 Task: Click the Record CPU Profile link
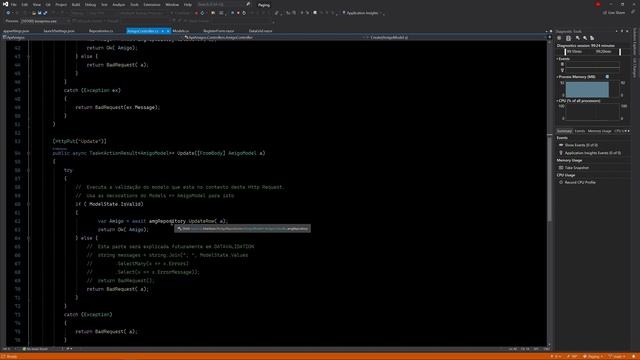(580, 182)
